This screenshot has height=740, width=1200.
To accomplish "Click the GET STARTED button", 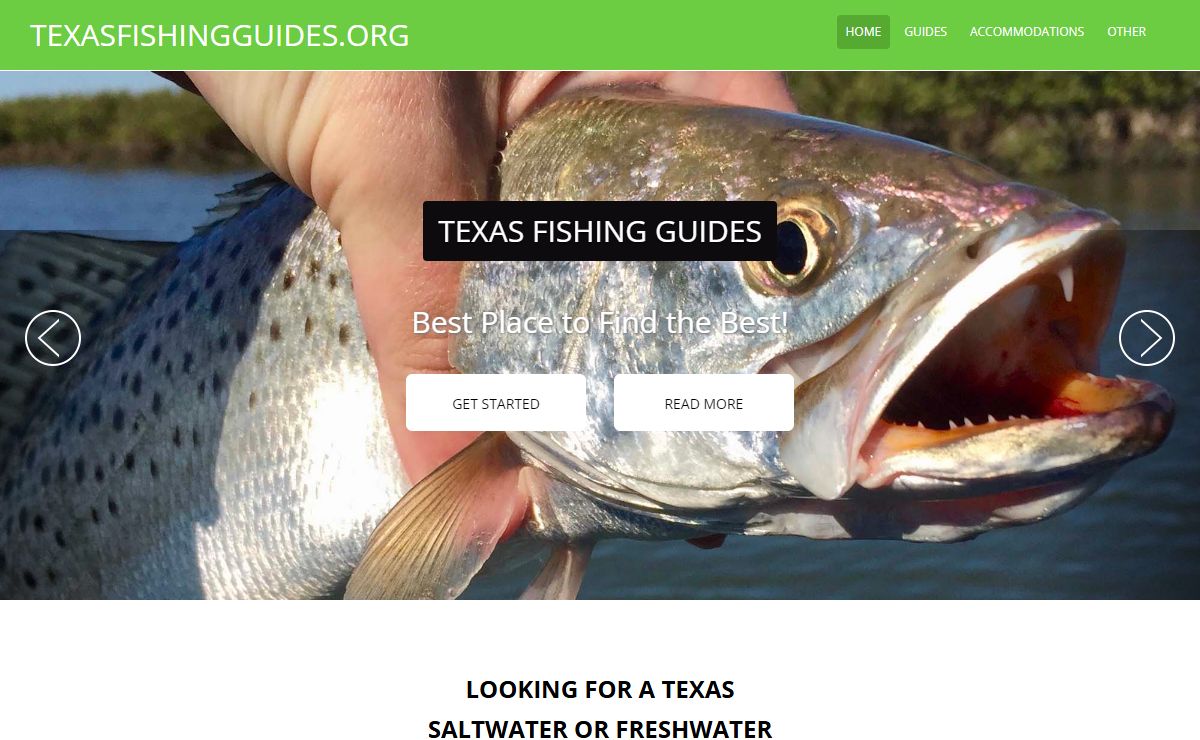I will pyautogui.click(x=496, y=403).
